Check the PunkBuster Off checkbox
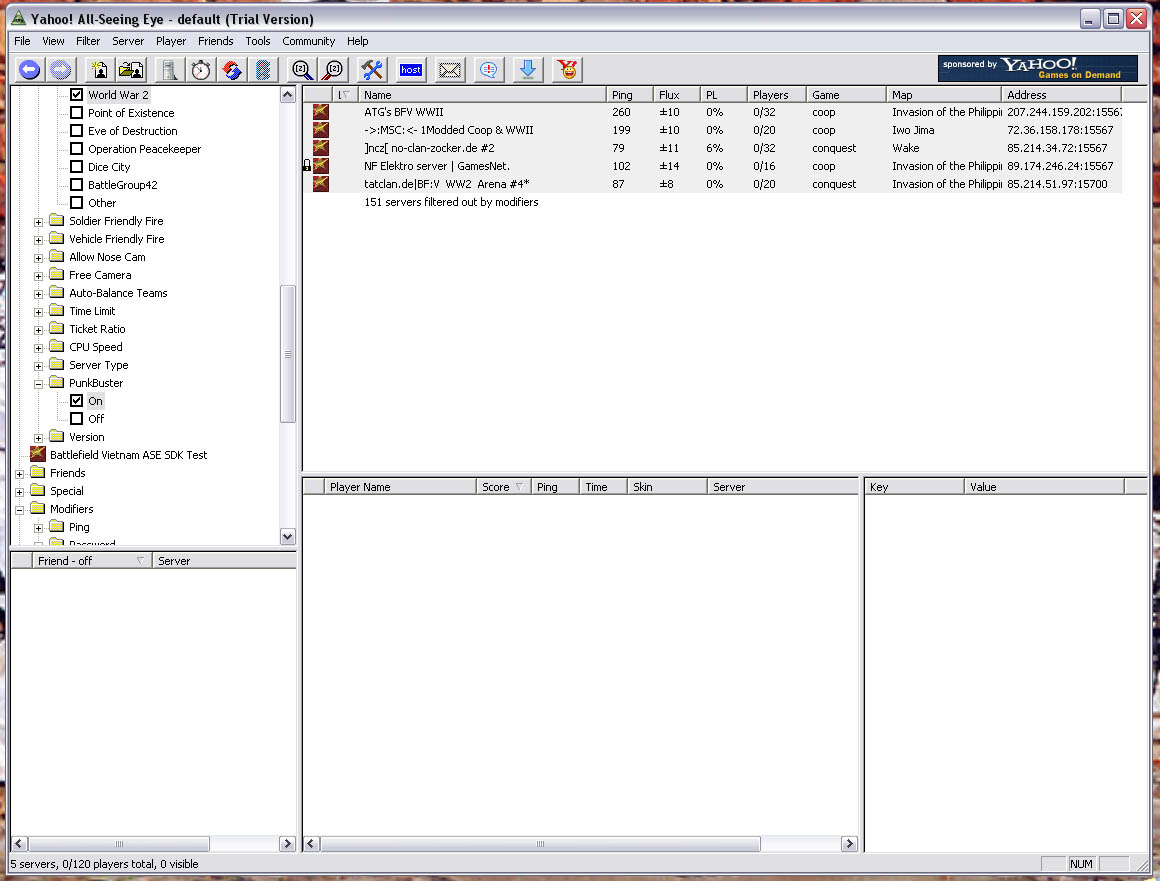The image size is (1160, 881). tap(77, 419)
